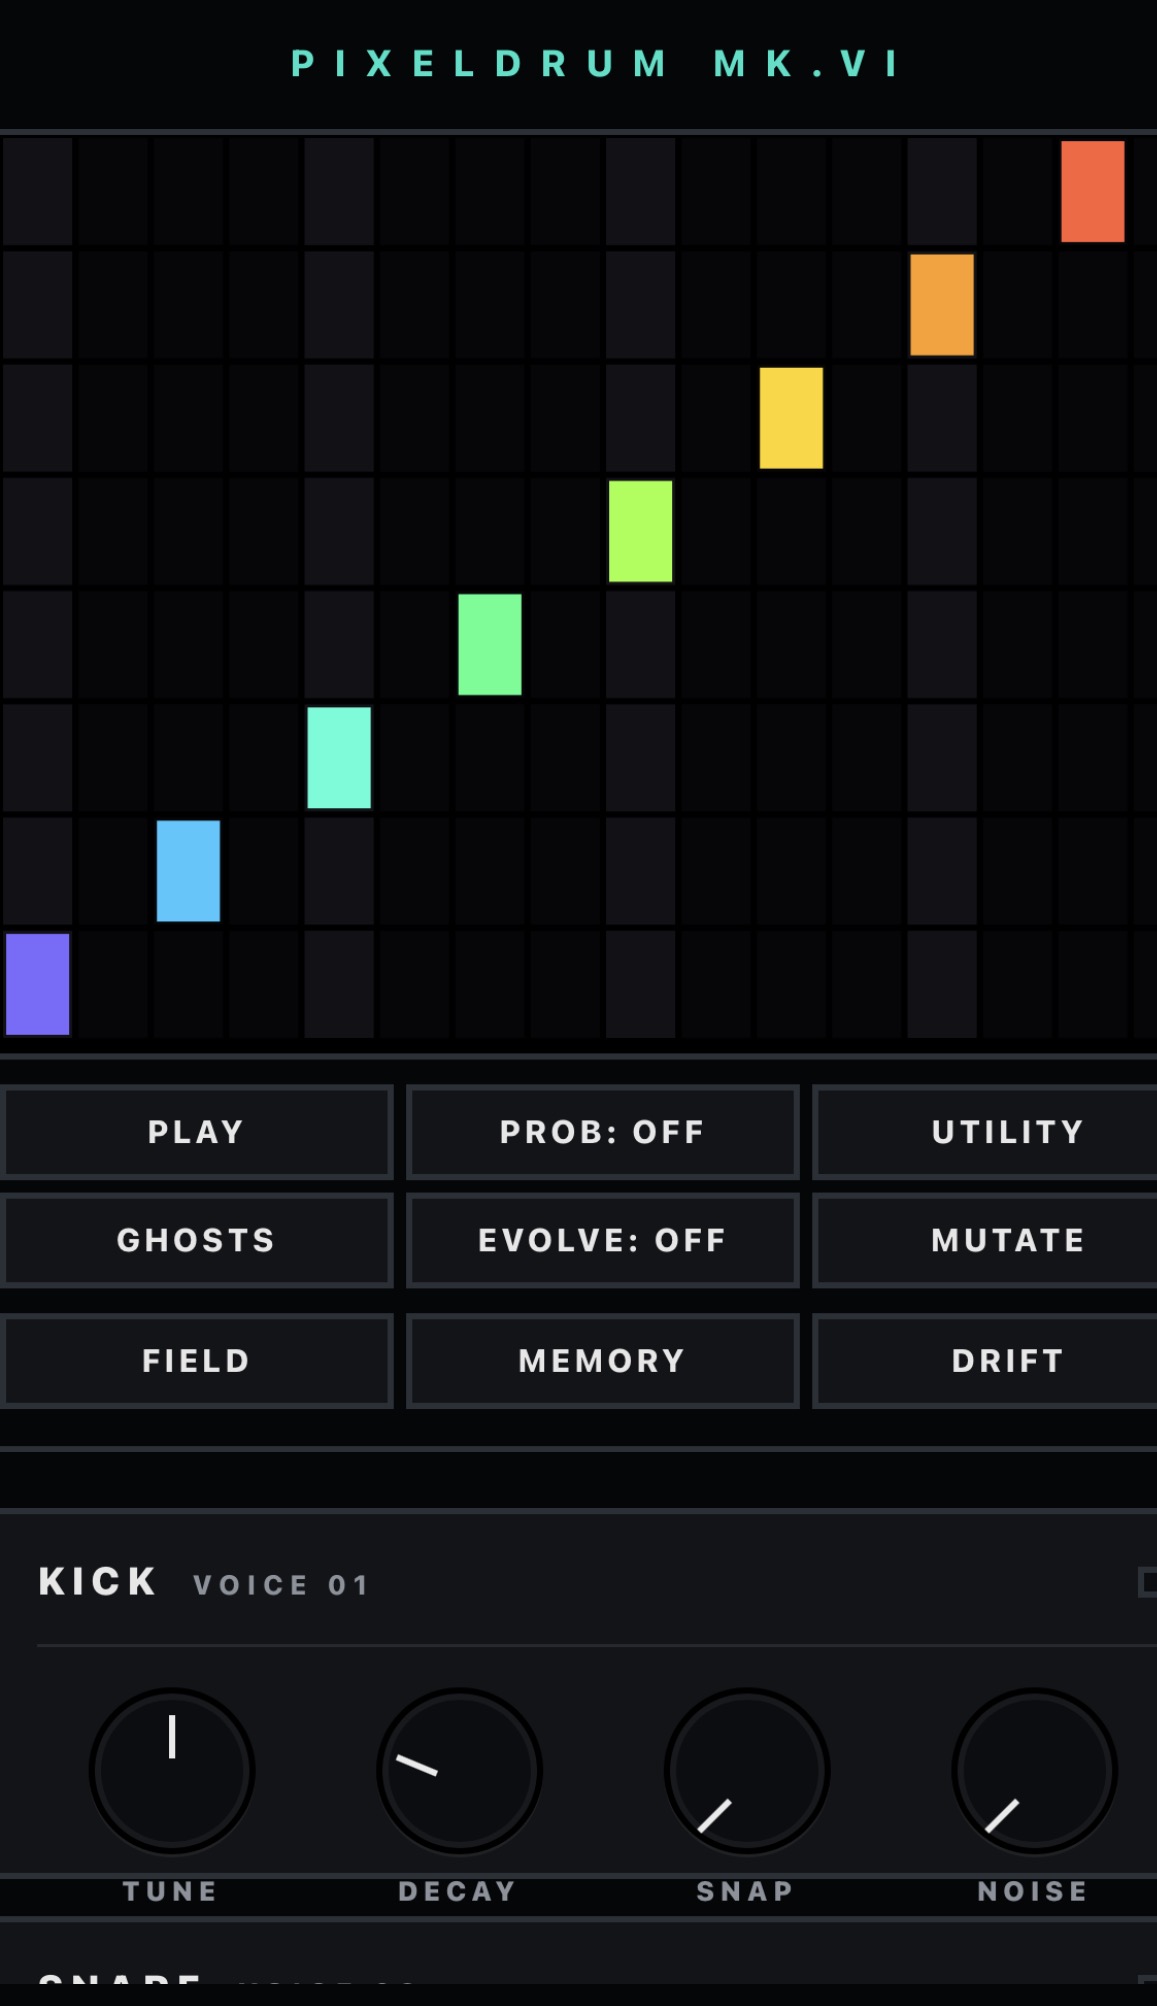1157x2006 pixels.
Task: Enable the EVOLVE: OFF toggle
Action: pyautogui.click(x=602, y=1240)
